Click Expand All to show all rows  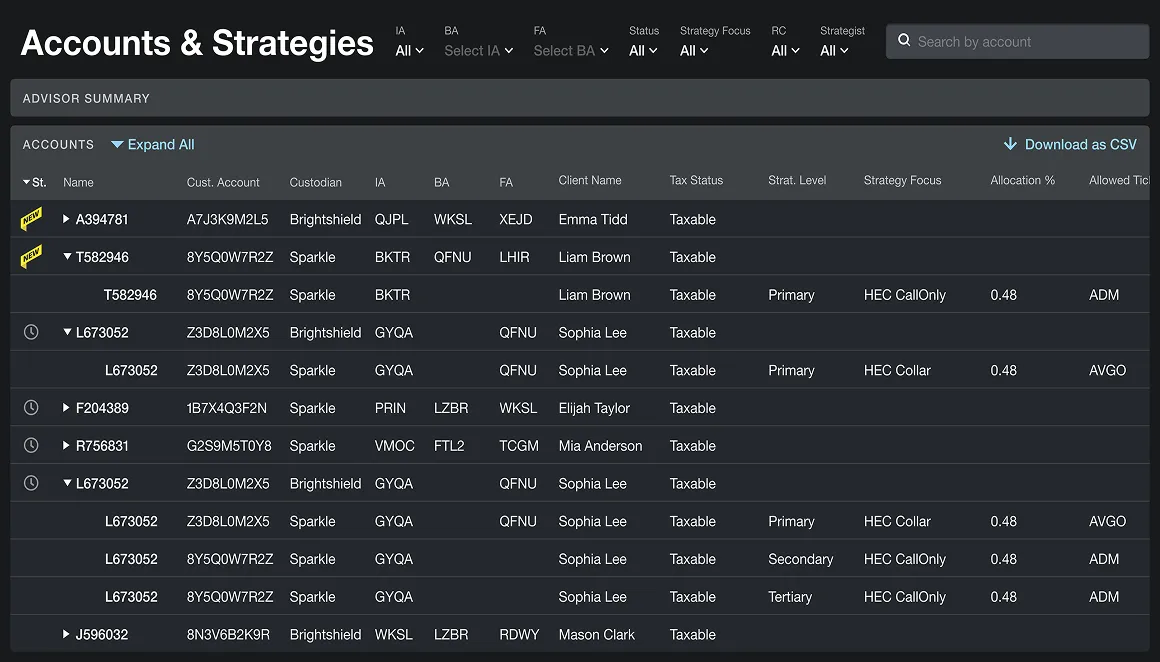click(x=152, y=144)
